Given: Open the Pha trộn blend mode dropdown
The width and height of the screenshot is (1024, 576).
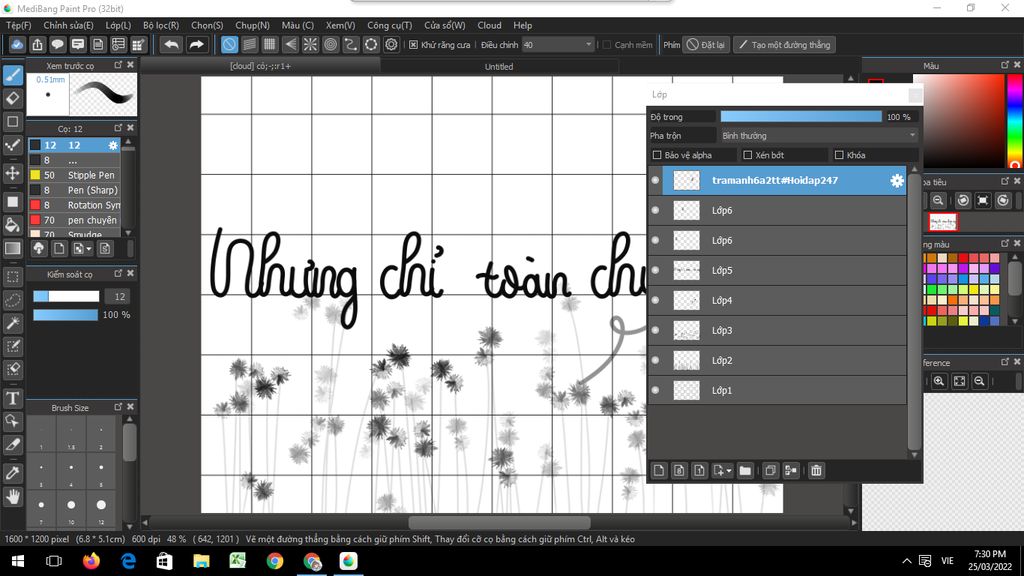Looking at the screenshot, I should (x=818, y=136).
